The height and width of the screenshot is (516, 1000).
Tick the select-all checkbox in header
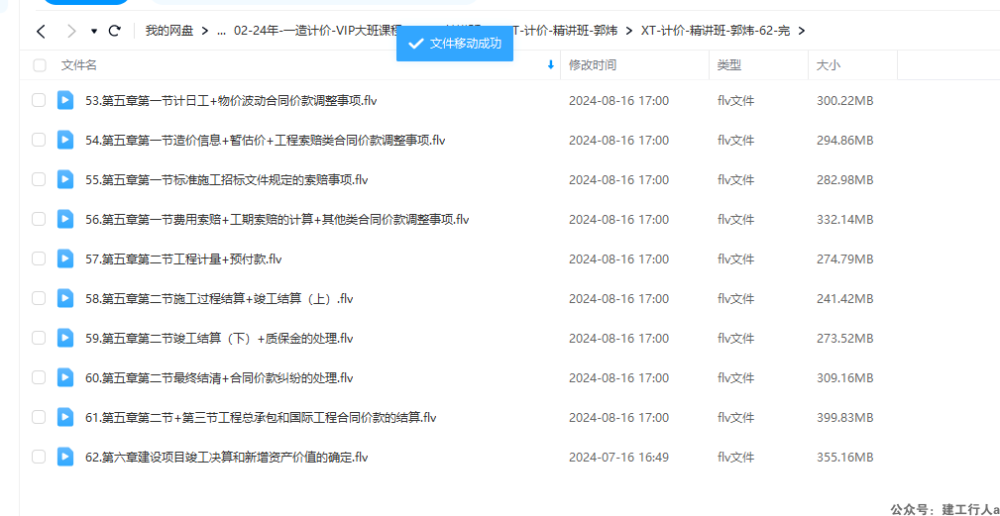point(40,65)
